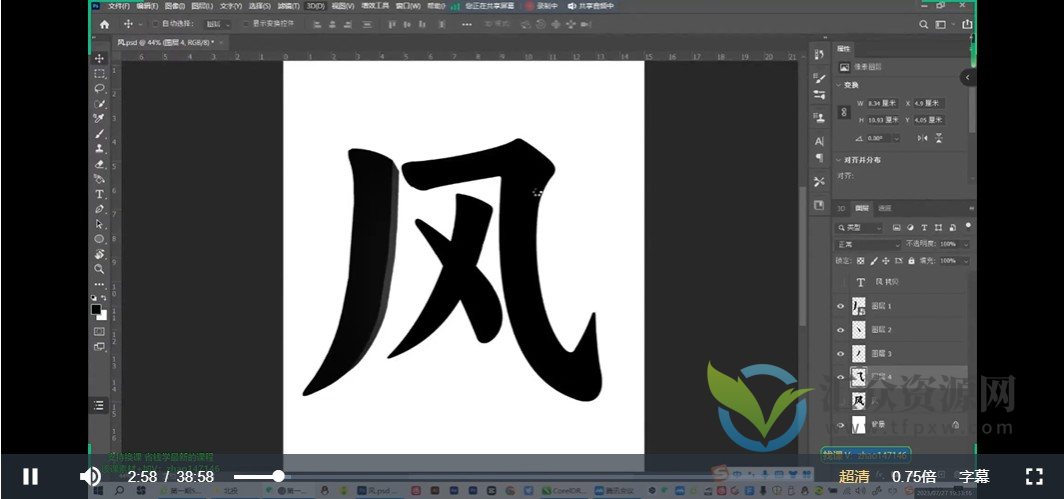Image resolution: width=1064 pixels, height=499 pixels.
Task: Hide layer 图层 4 via eye icon
Action: tap(841, 377)
